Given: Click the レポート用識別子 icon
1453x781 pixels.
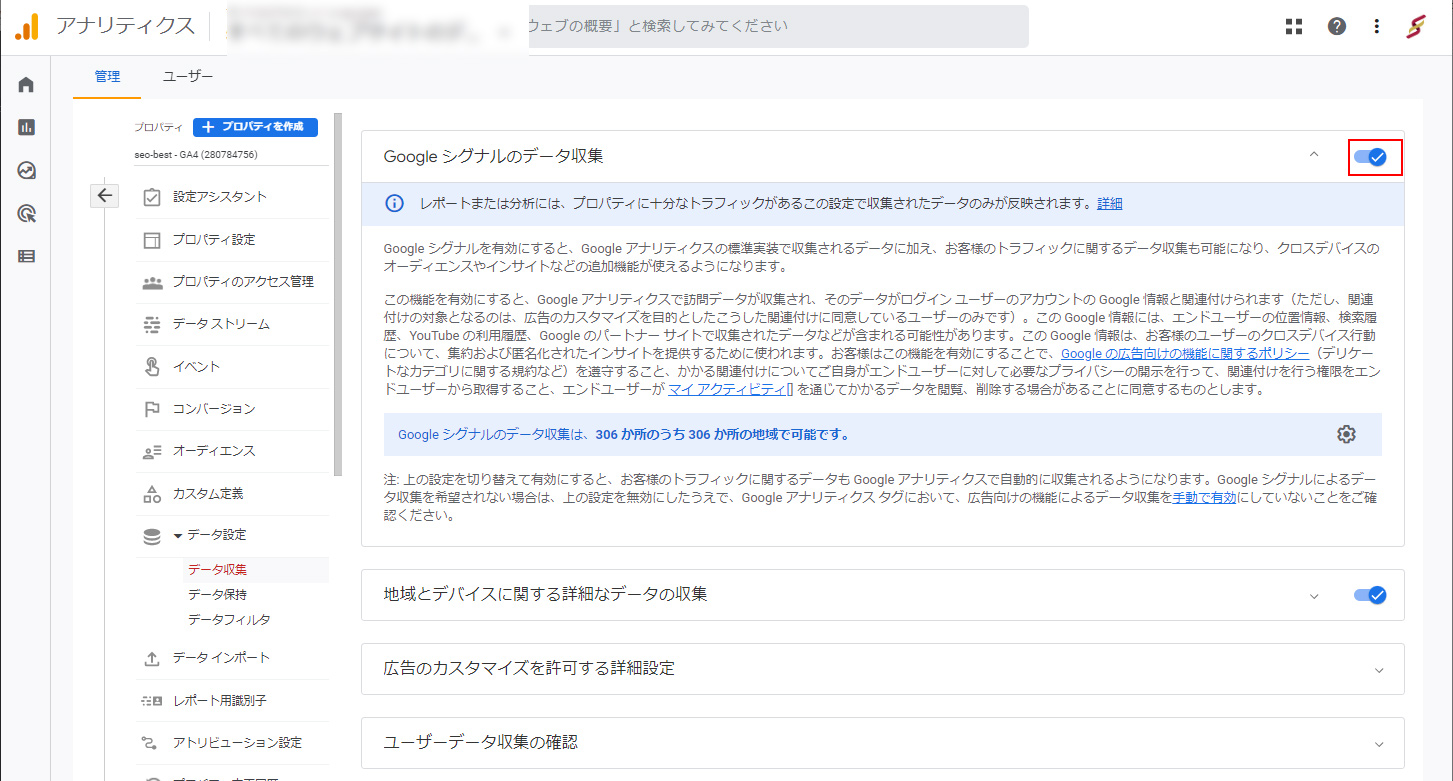Looking at the screenshot, I should pyautogui.click(x=152, y=701).
